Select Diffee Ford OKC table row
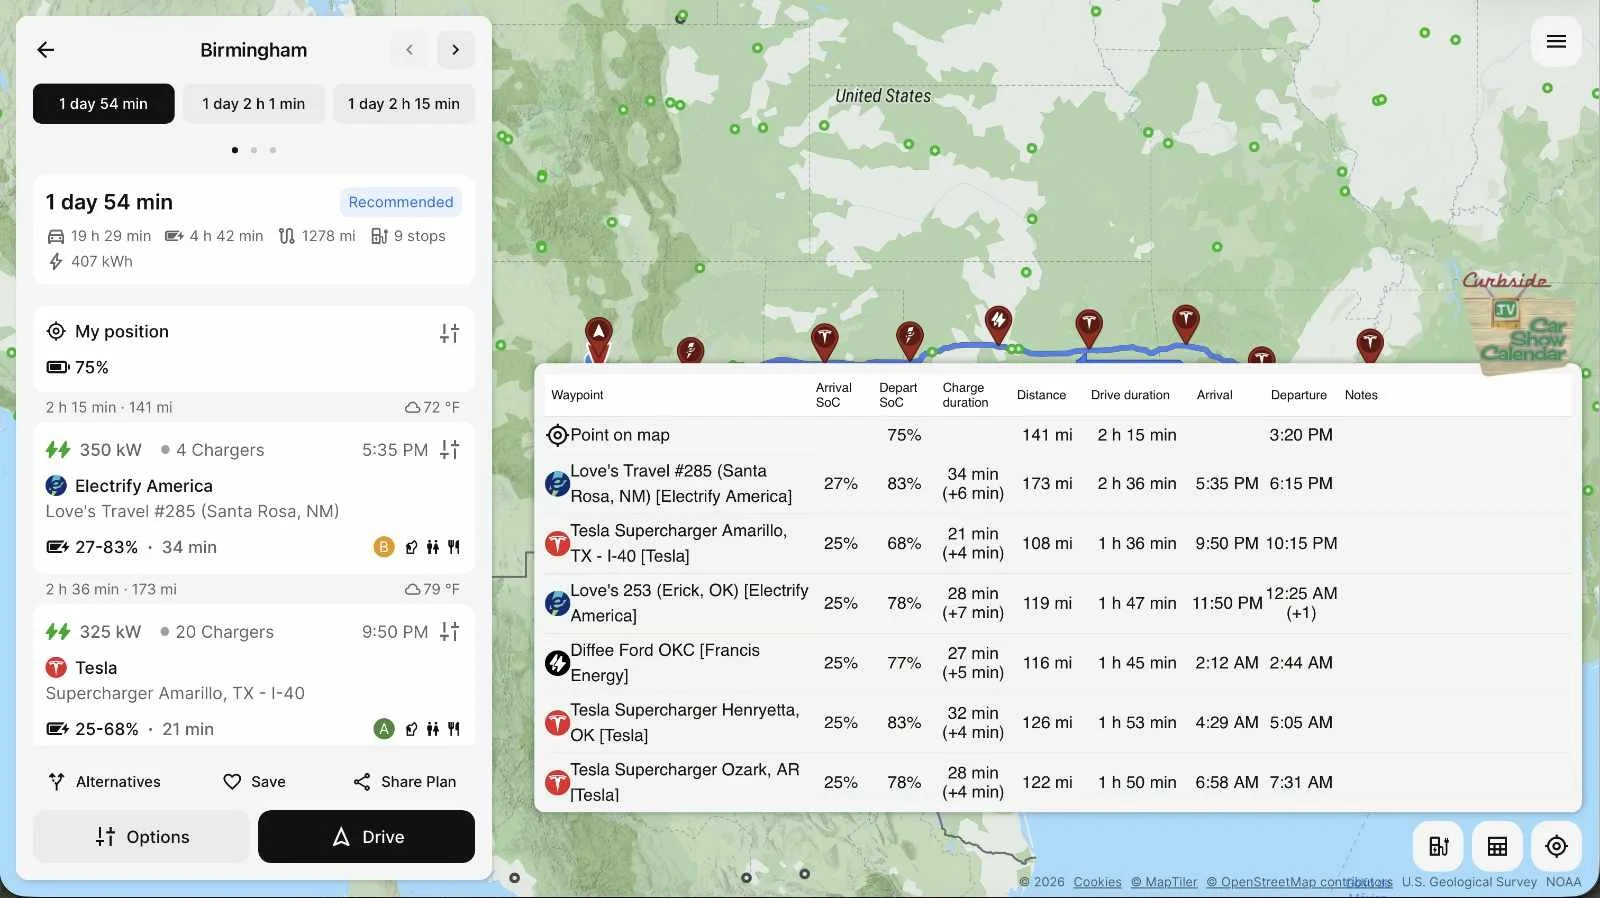Viewport: 1600px width, 898px height. click(x=1057, y=663)
